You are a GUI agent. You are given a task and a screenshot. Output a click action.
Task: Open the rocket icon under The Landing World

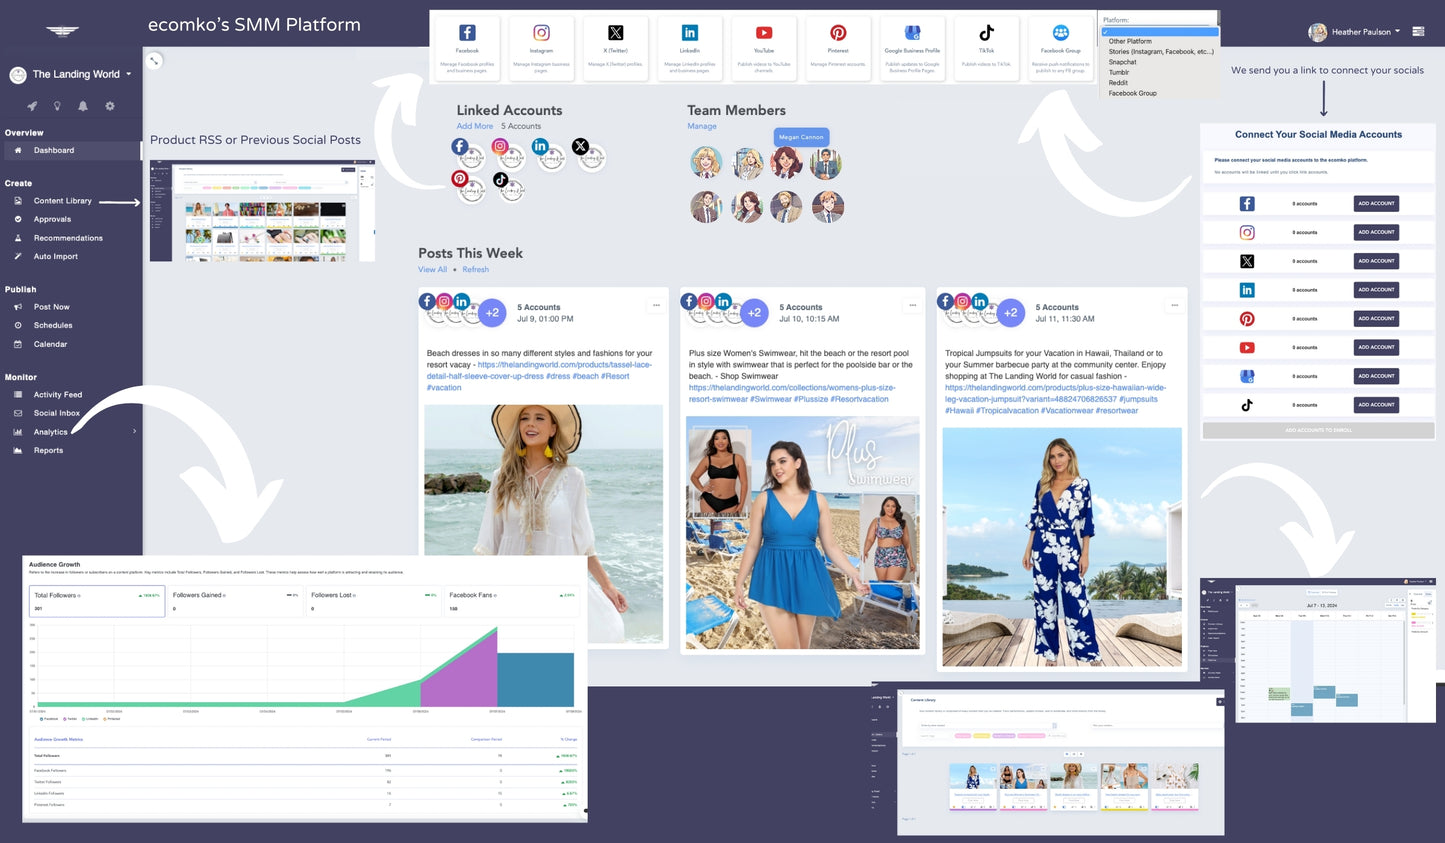32,106
